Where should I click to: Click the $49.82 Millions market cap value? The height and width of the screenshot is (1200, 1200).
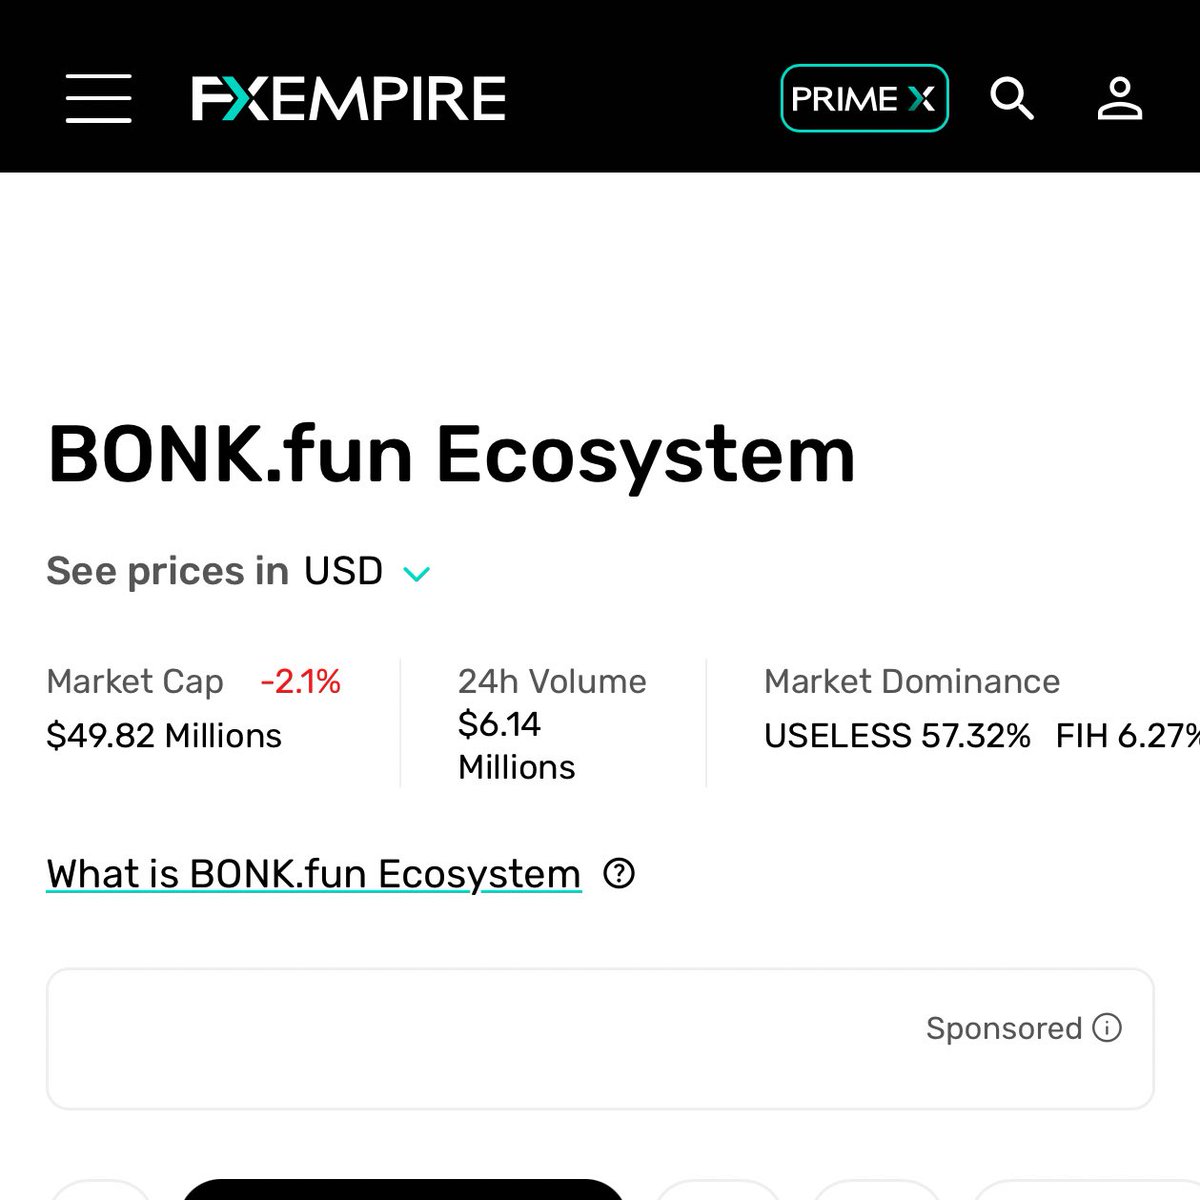click(x=164, y=736)
